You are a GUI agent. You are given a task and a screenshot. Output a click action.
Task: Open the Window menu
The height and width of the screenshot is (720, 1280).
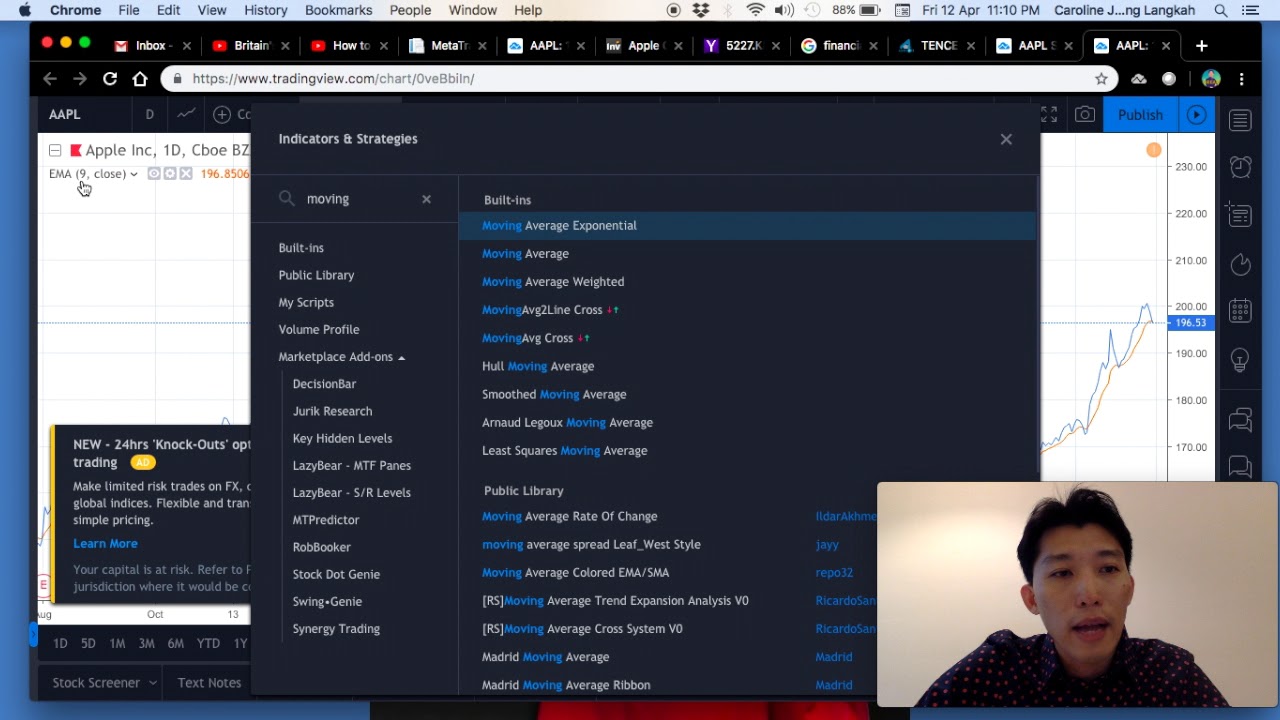473,10
